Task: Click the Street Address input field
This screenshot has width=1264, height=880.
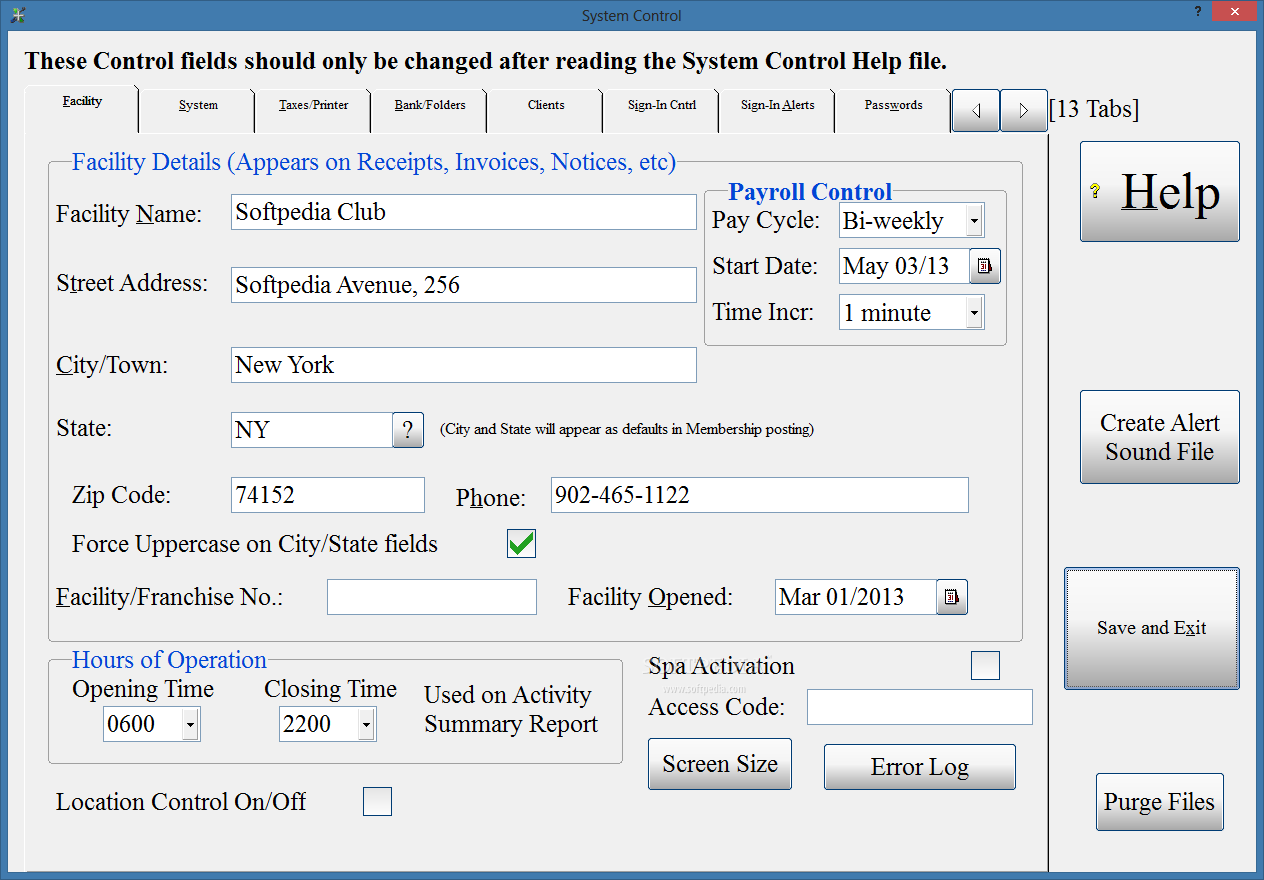Action: point(464,285)
